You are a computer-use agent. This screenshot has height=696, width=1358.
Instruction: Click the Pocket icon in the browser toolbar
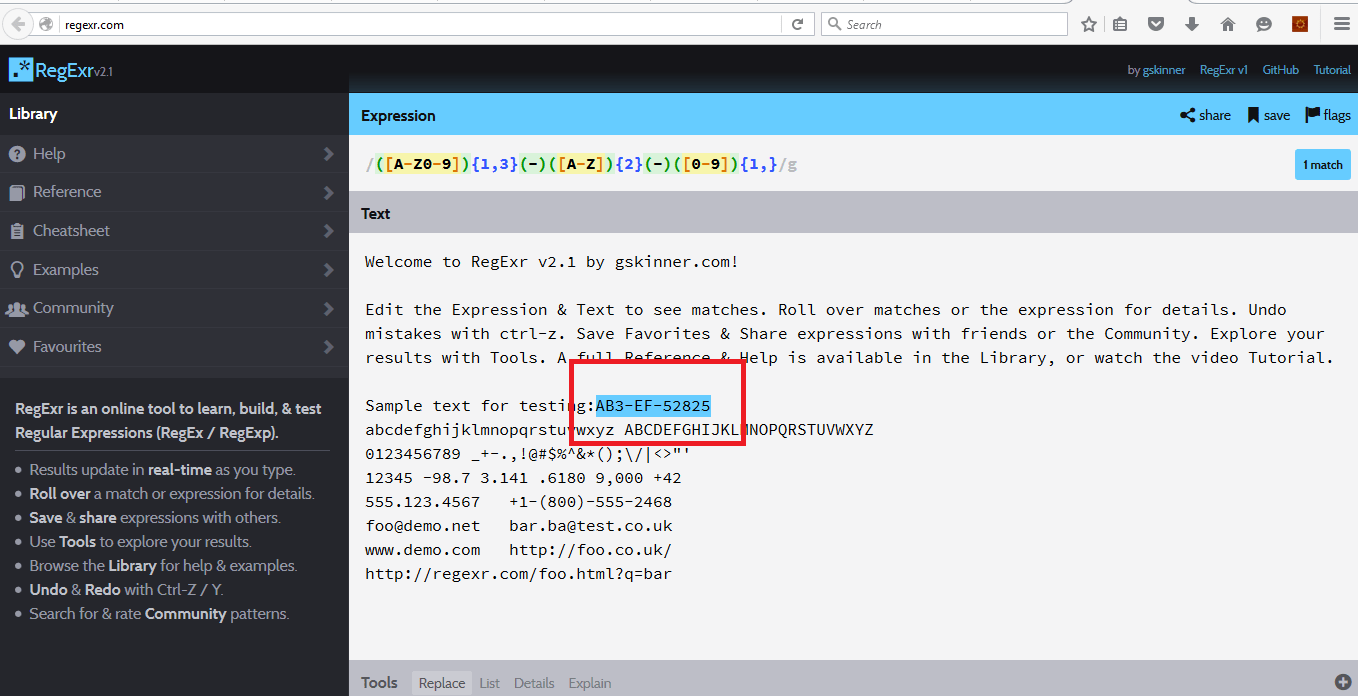tap(1155, 23)
